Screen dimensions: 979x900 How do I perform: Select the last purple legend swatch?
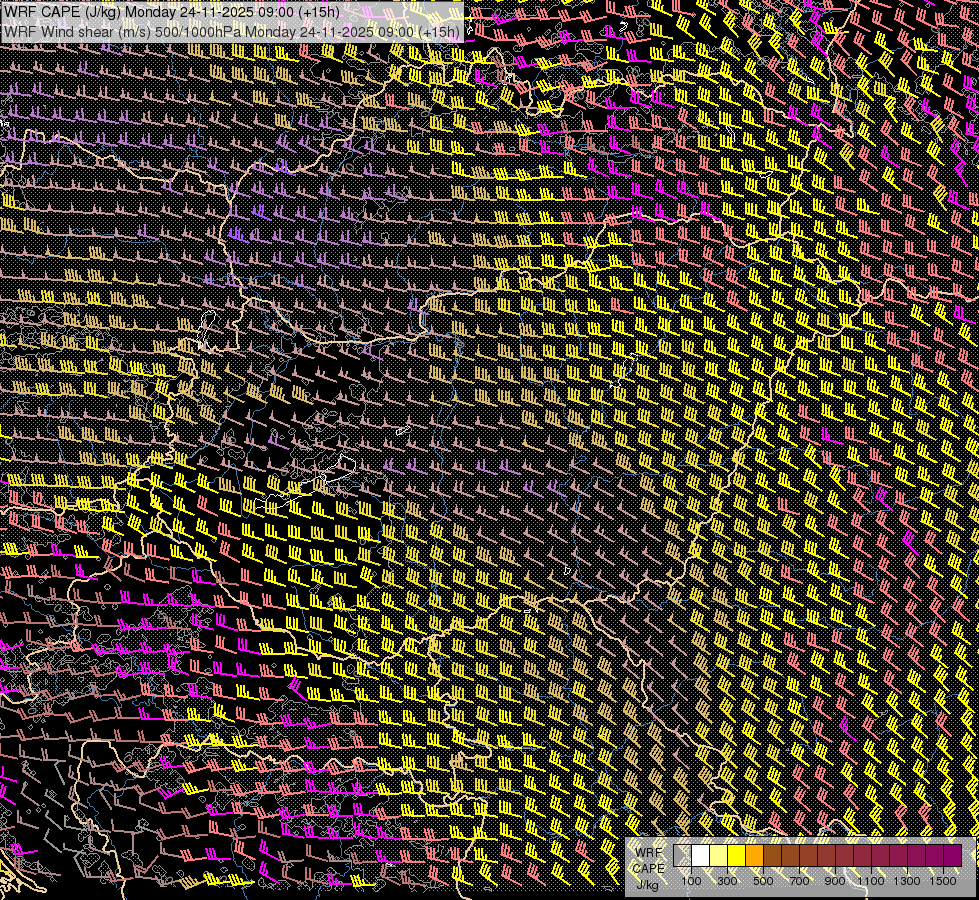(x=952, y=855)
